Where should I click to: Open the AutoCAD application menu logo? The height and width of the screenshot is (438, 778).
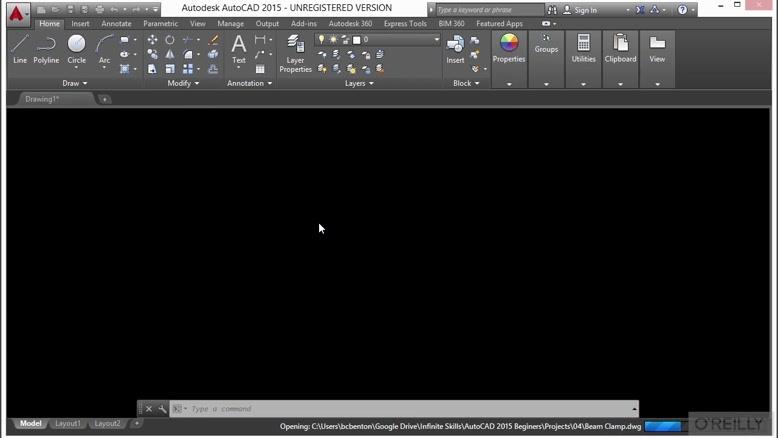pos(16,14)
